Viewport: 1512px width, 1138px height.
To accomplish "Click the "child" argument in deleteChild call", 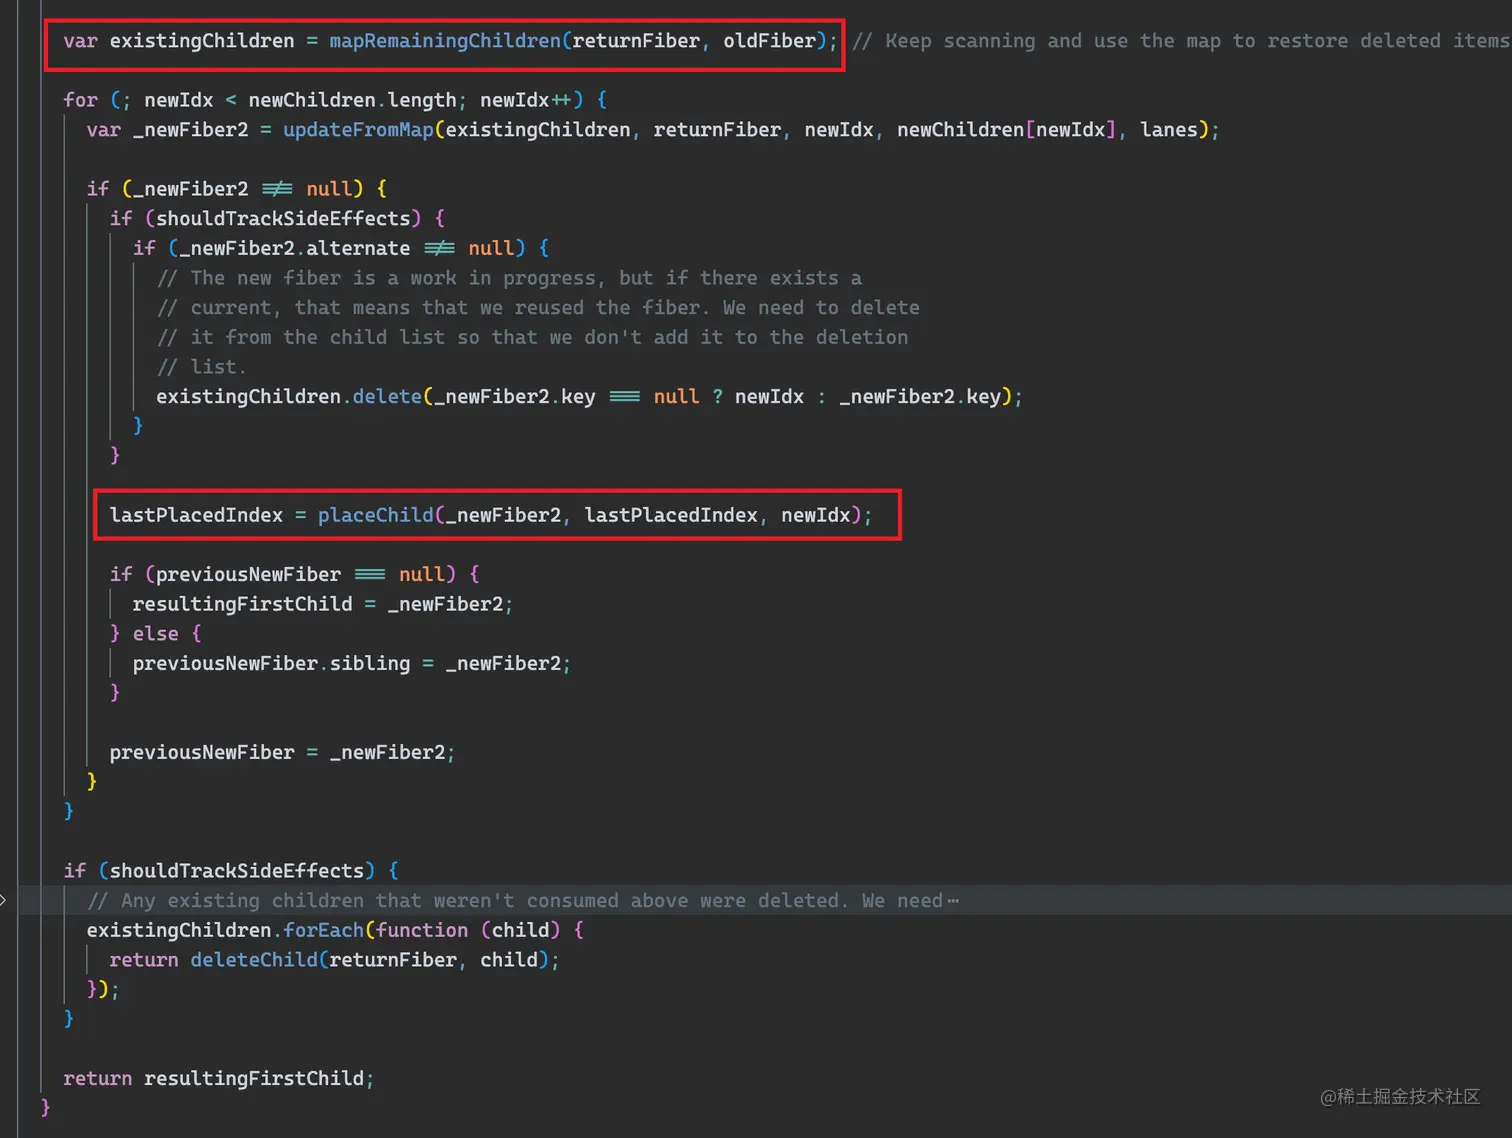I will click(509, 960).
